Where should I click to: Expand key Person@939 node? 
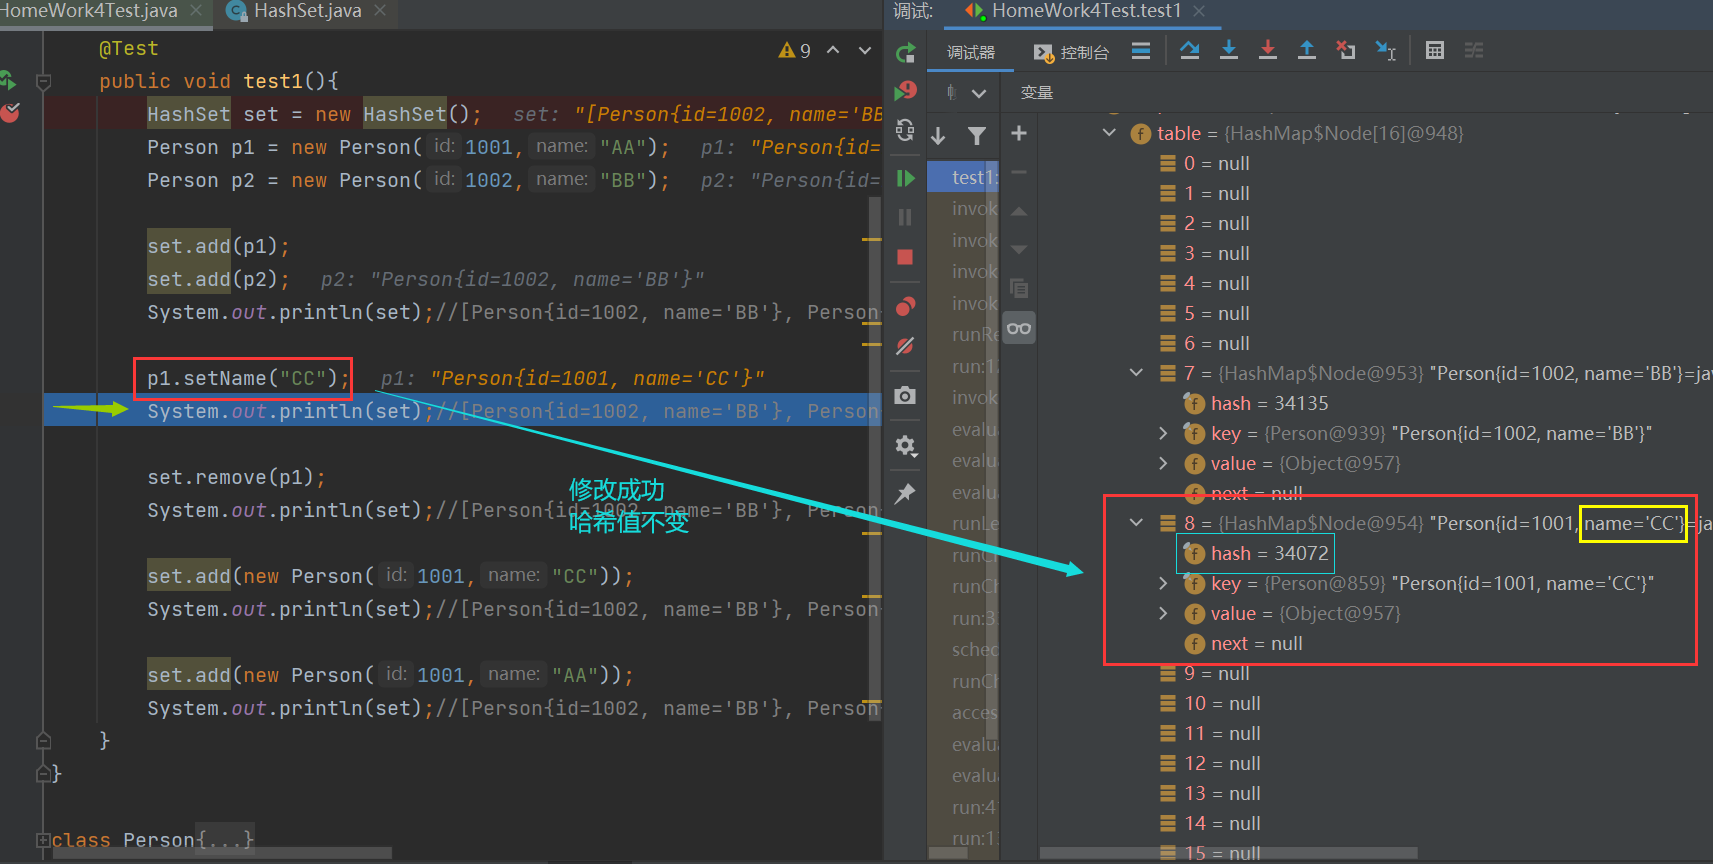point(1163,433)
